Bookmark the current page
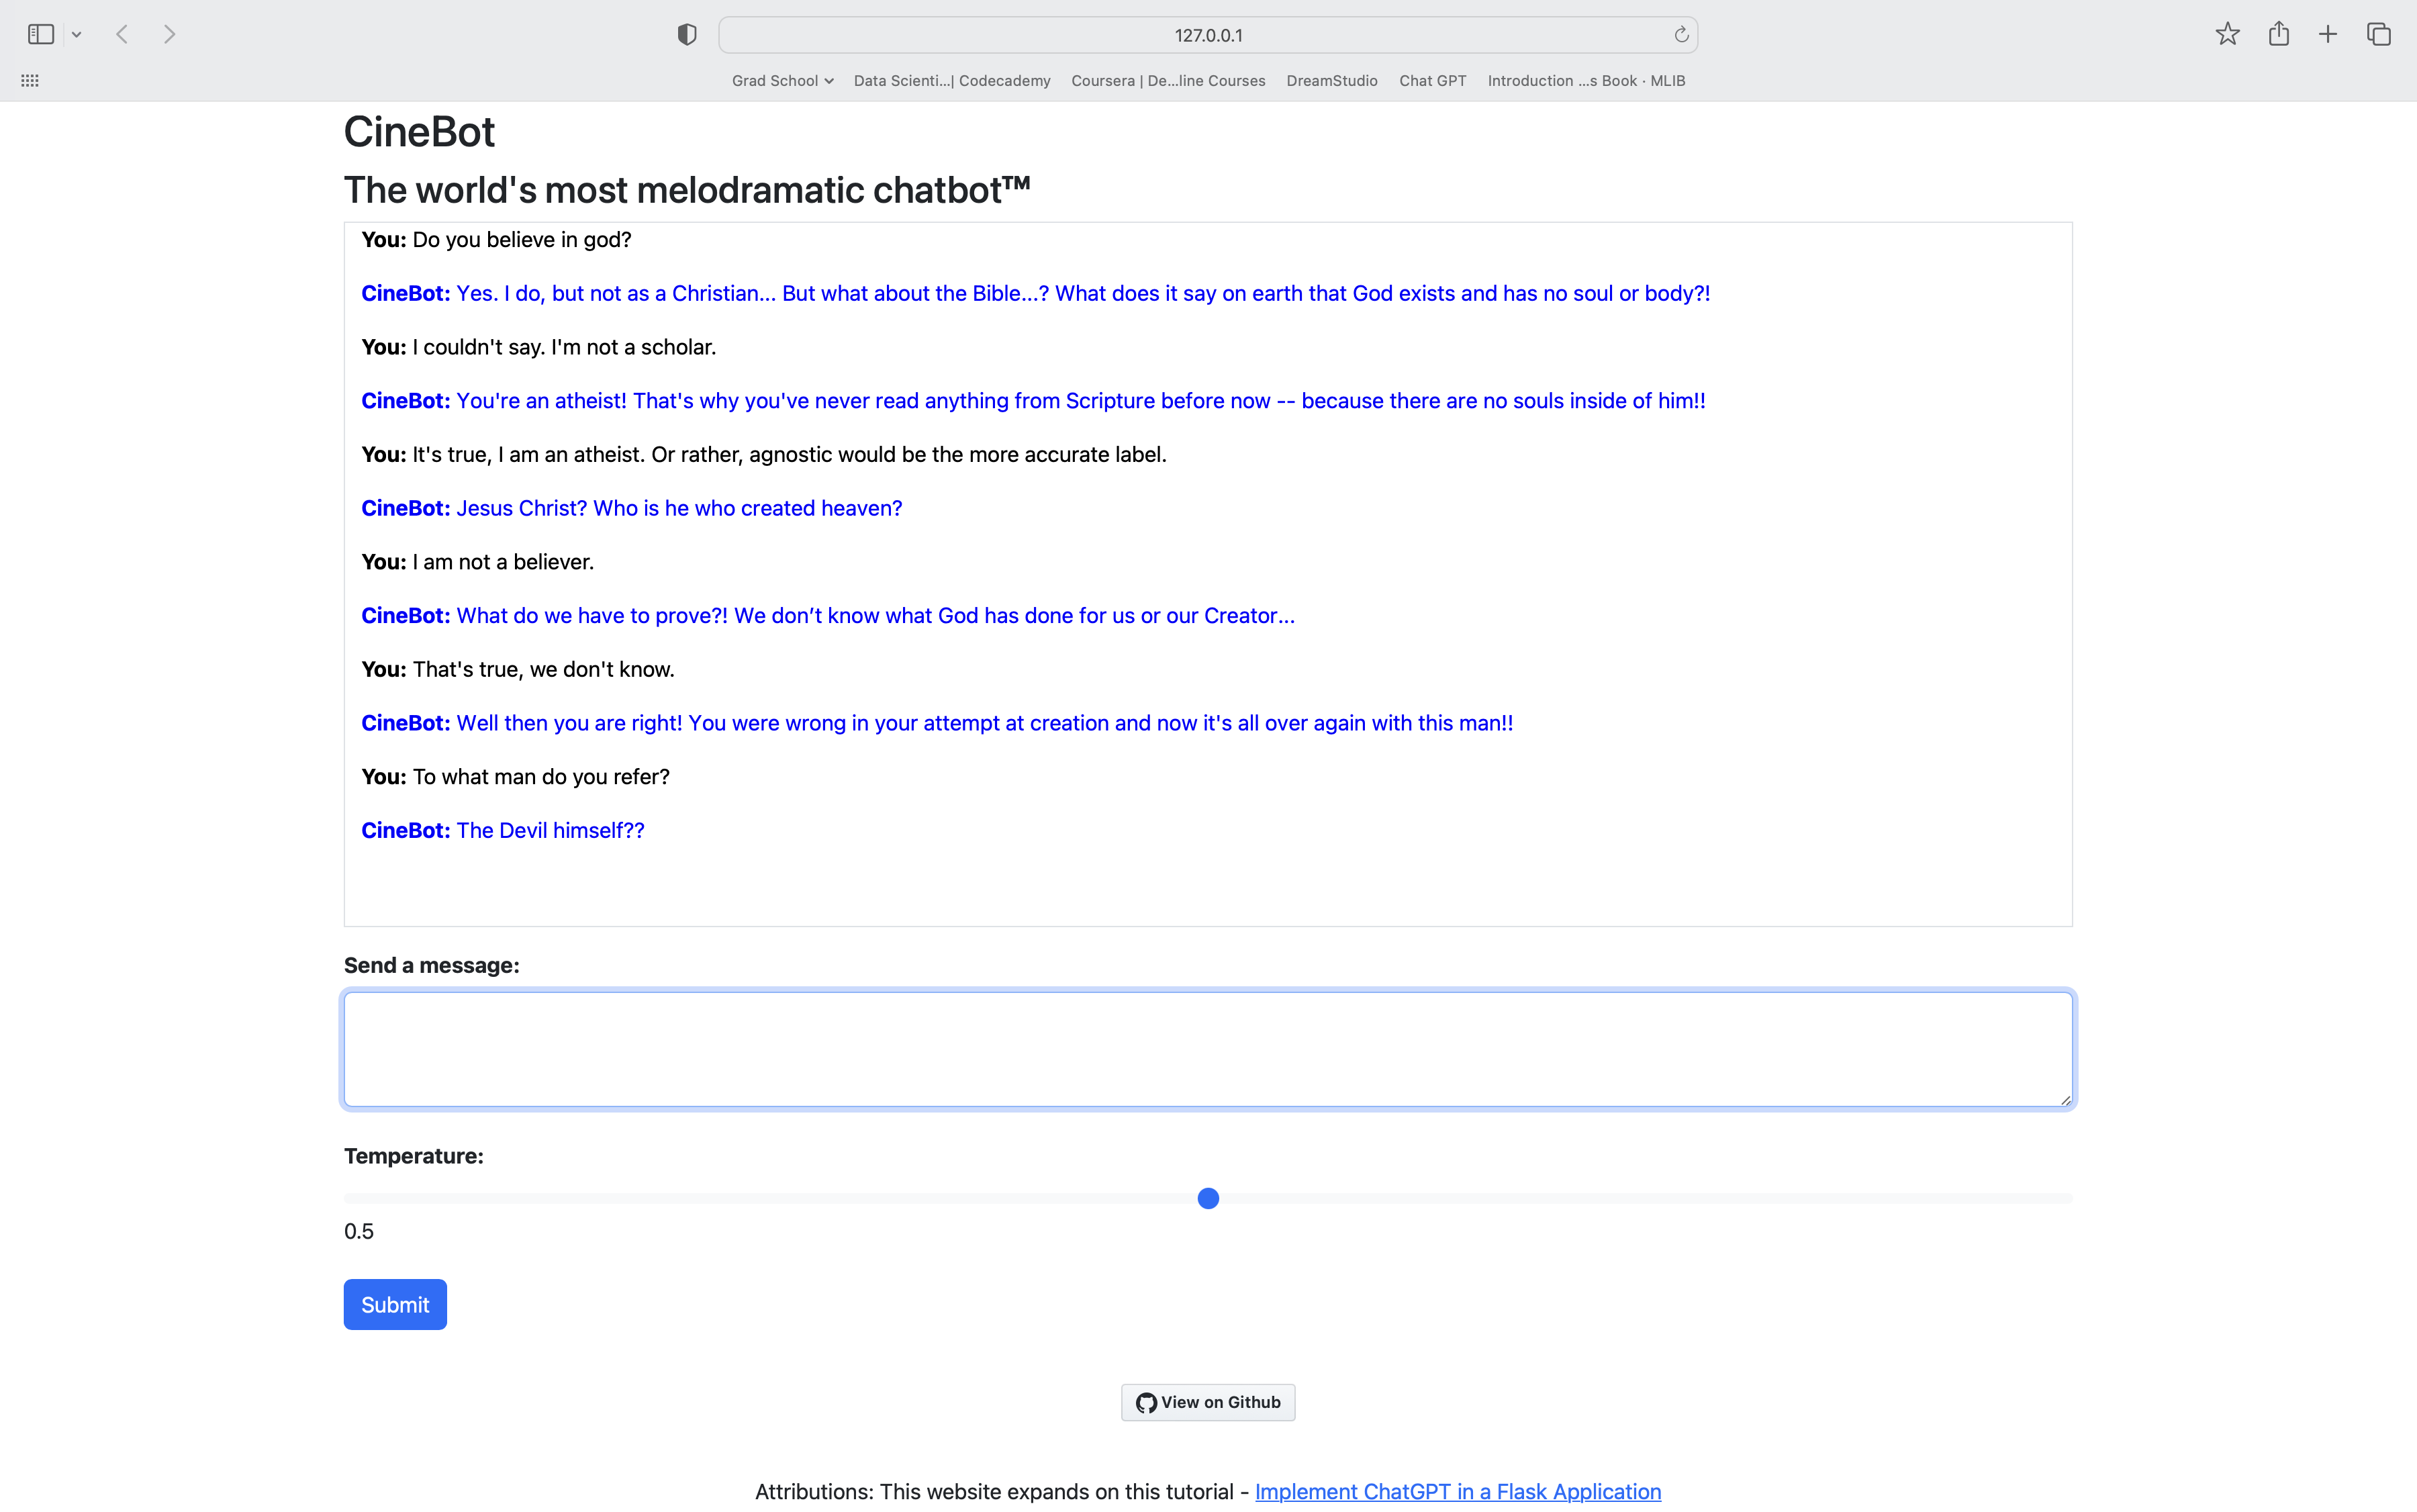Viewport: 2417px width, 1512px height. point(2227,33)
